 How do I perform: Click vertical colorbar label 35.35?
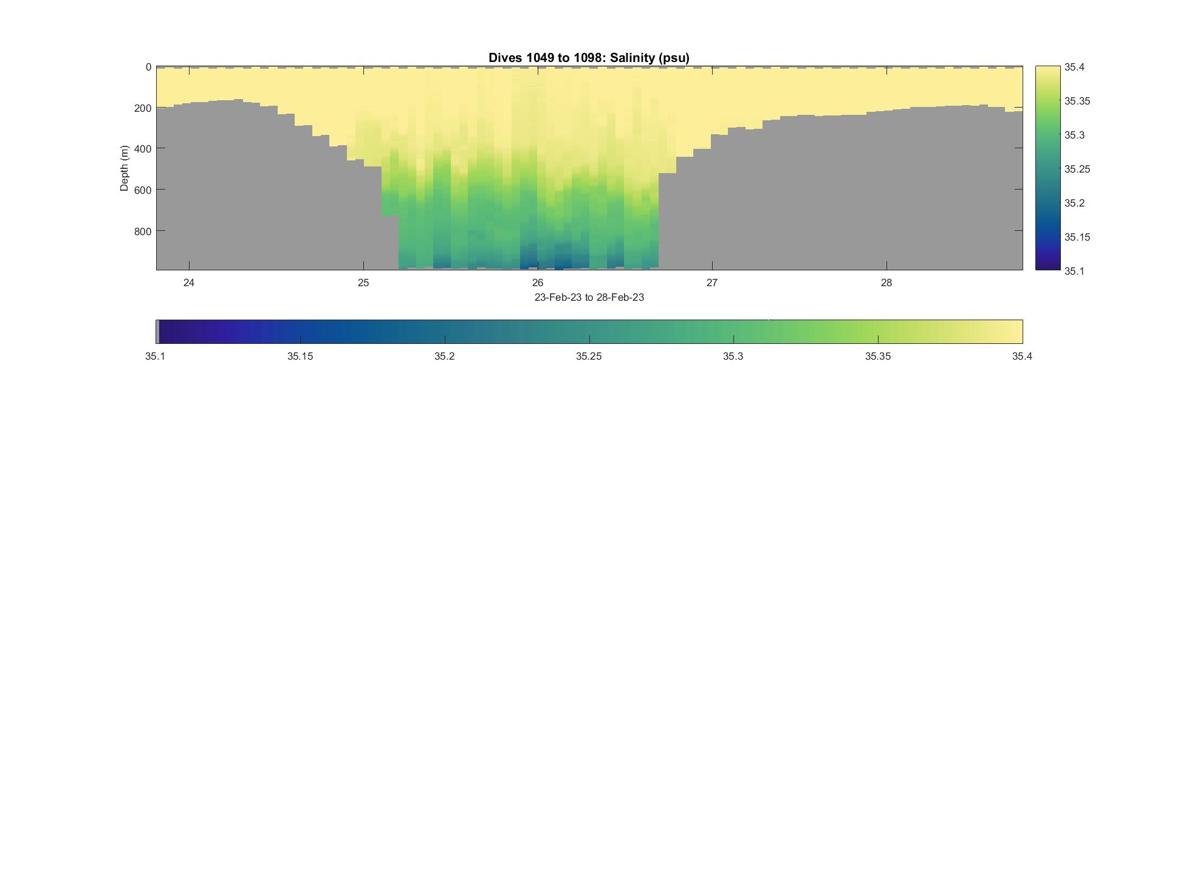coord(1078,101)
